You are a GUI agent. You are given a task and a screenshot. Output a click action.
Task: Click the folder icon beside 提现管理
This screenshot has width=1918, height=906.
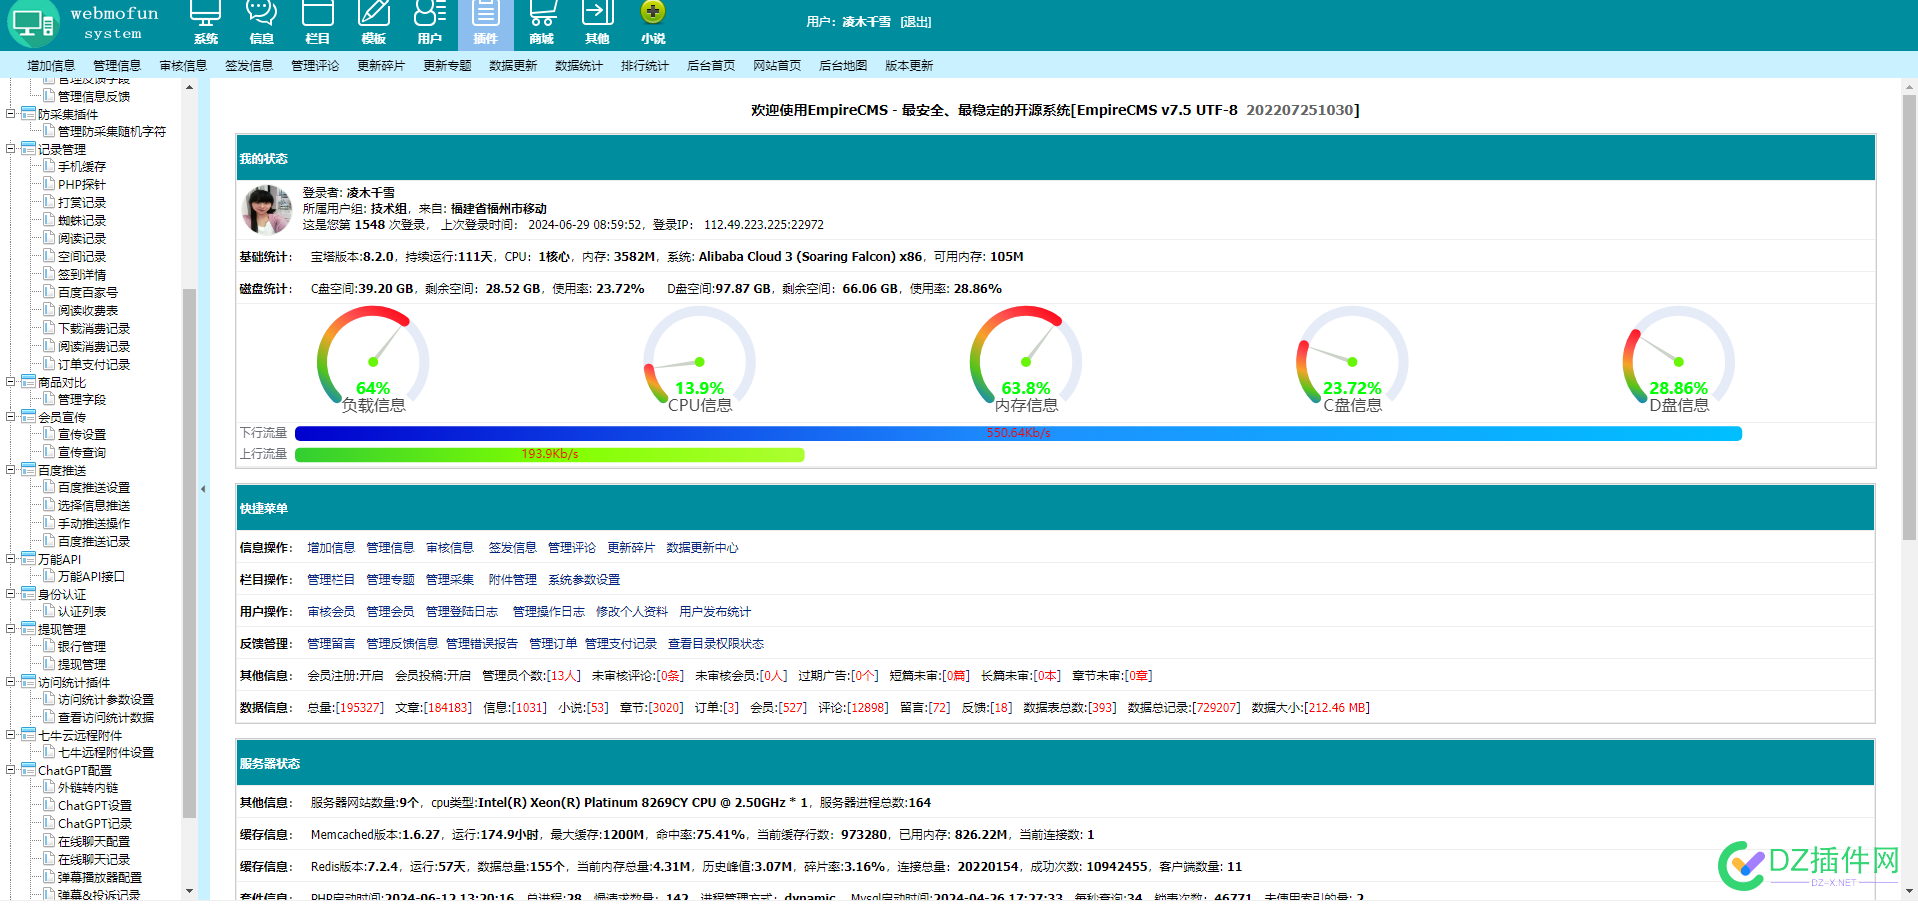[x=29, y=628]
